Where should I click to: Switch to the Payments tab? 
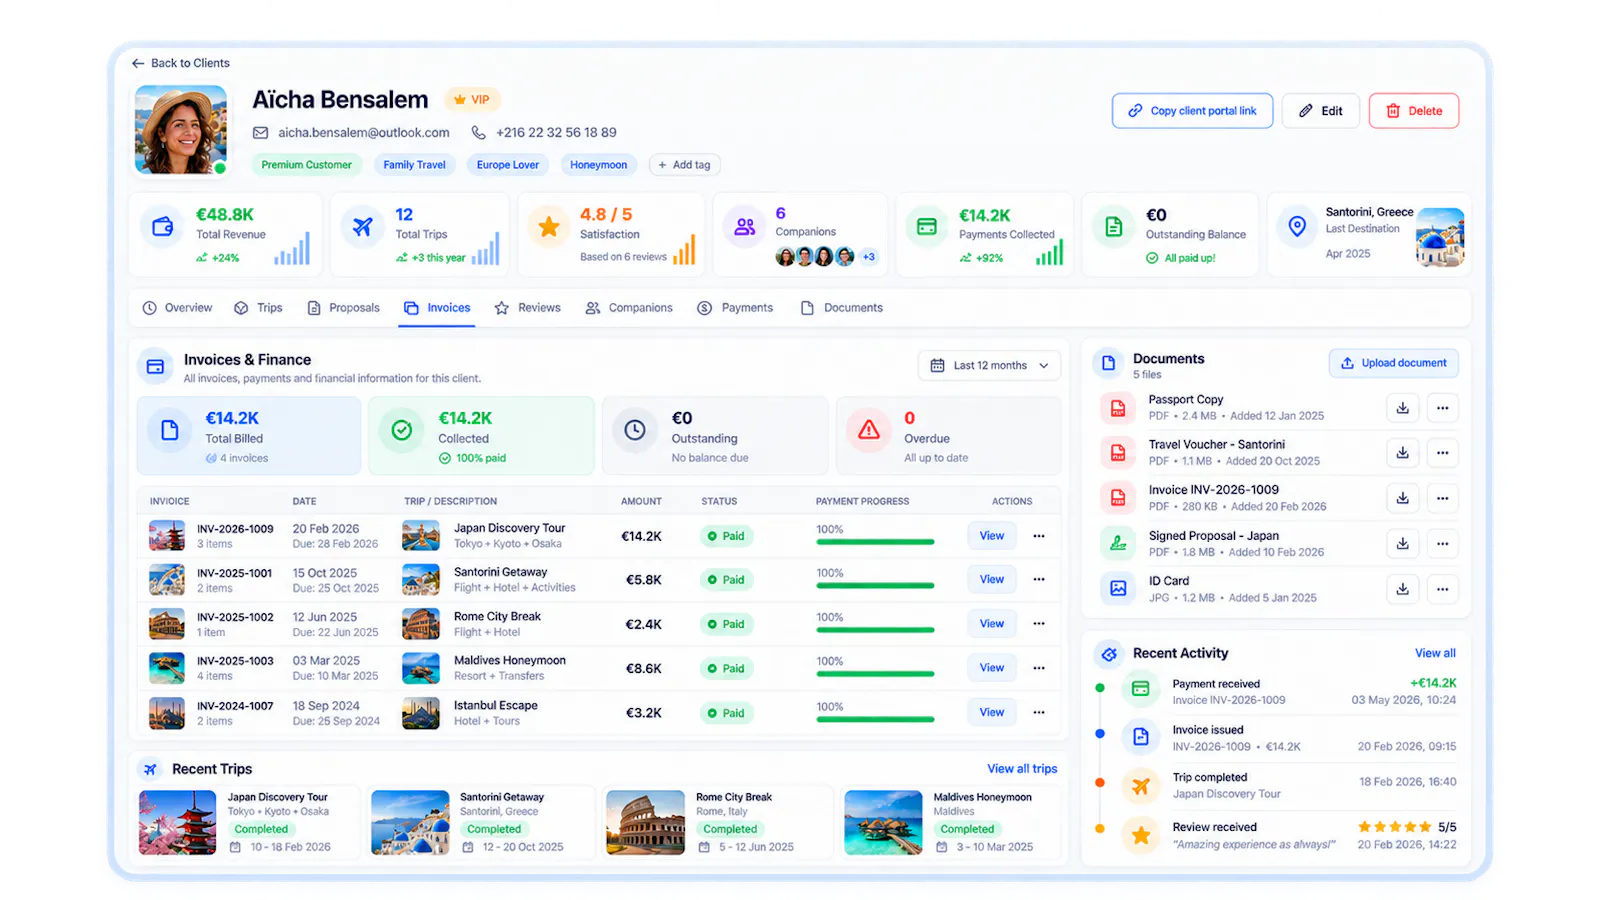click(735, 308)
